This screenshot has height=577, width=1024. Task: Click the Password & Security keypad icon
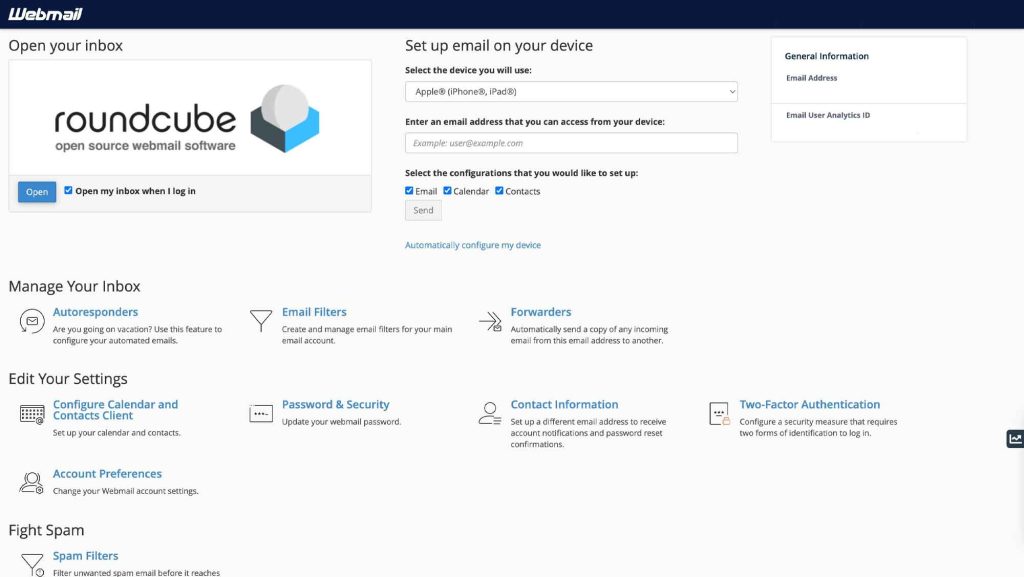point(260,412)
